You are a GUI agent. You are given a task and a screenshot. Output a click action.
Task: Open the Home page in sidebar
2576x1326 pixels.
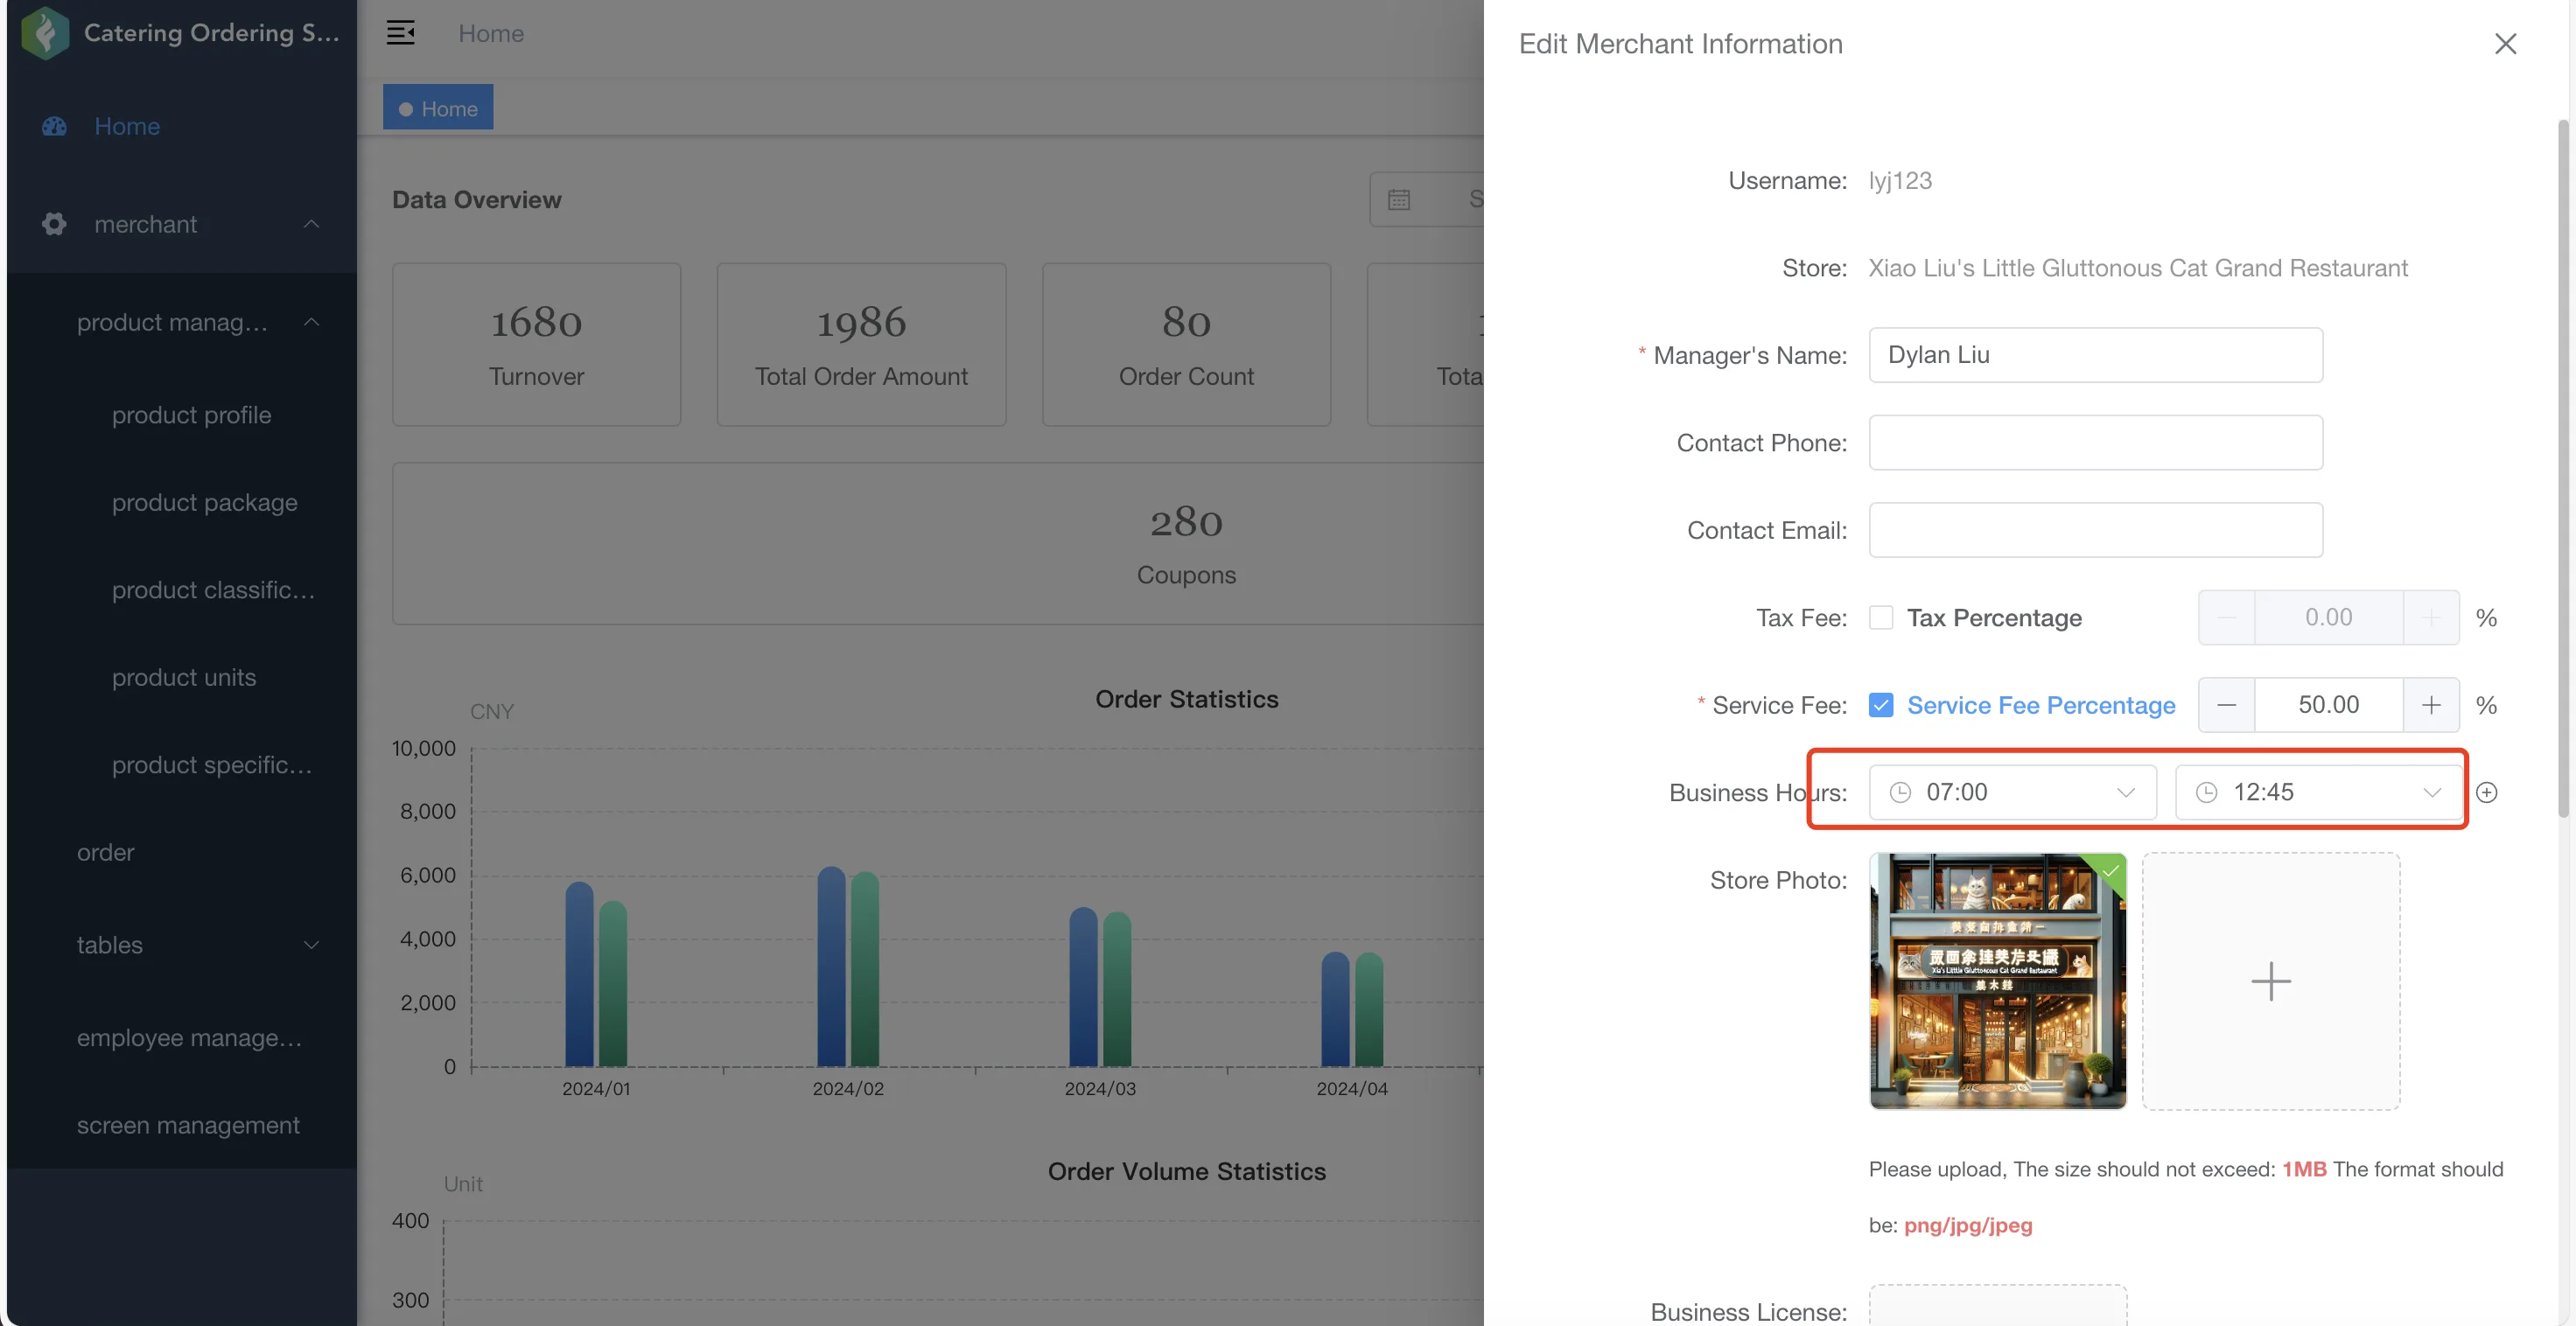tap(127, 126)
